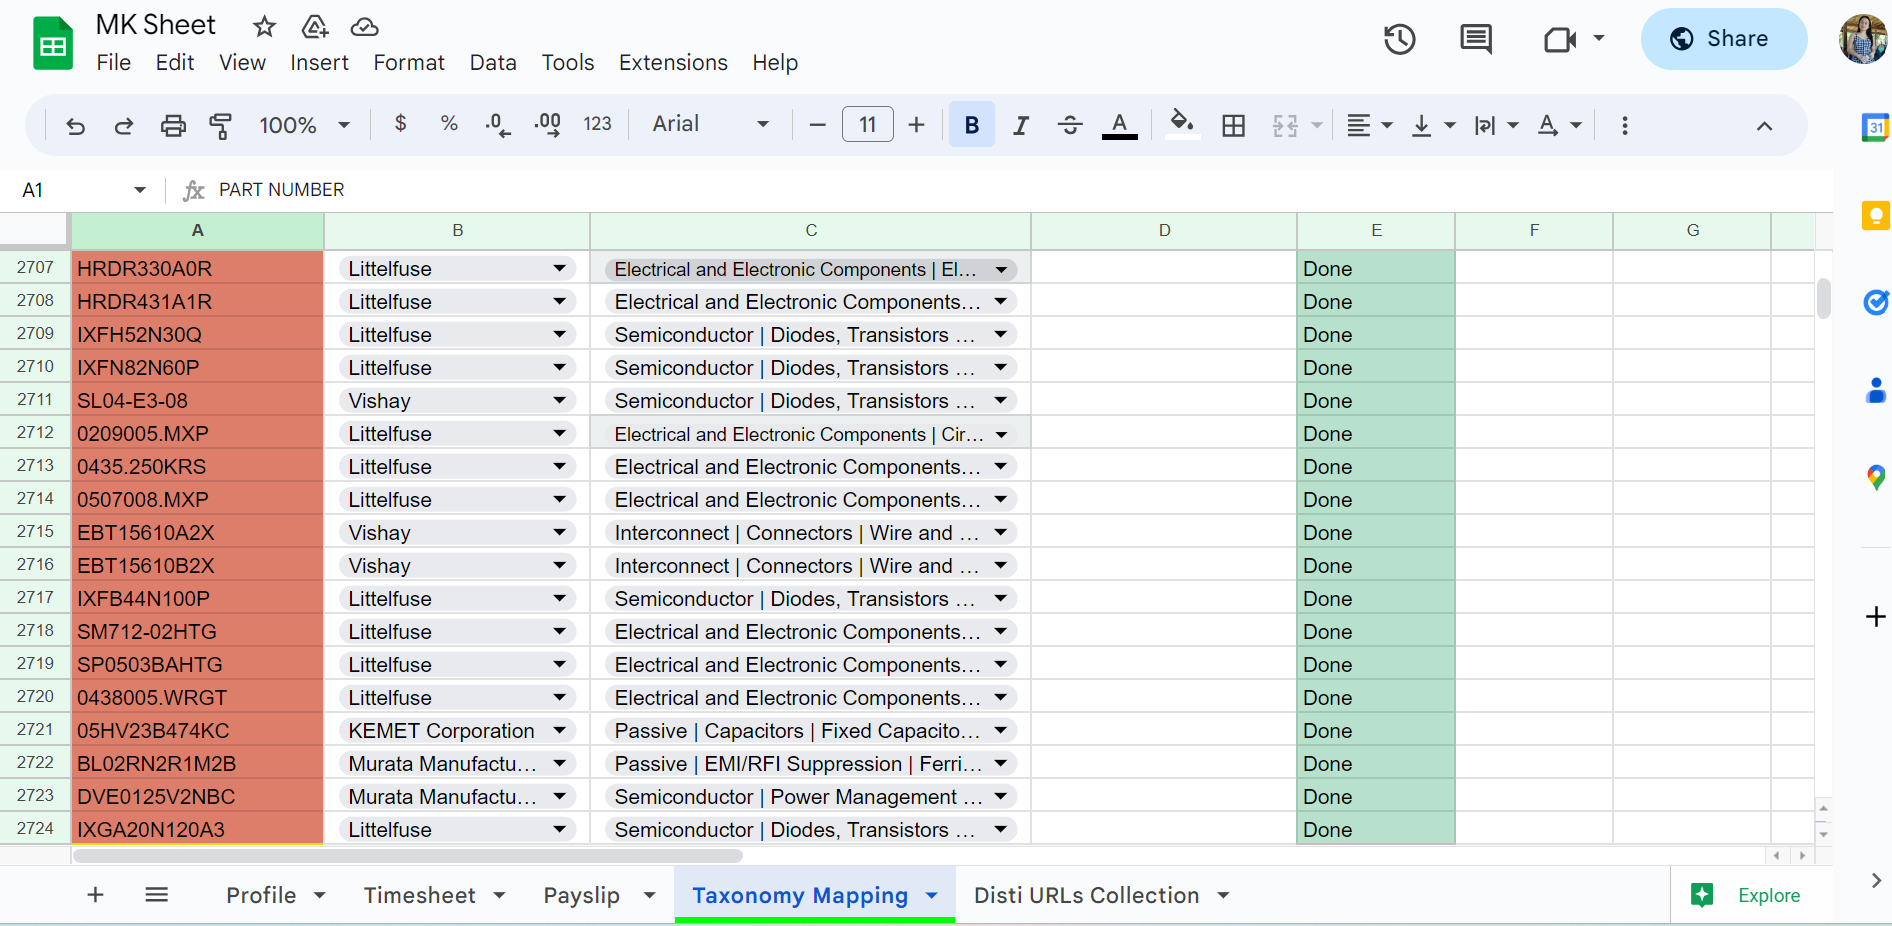The width and height of the screenshot is (1892, 926).
Task: Open the Format menu
Action: coord(409,63)
